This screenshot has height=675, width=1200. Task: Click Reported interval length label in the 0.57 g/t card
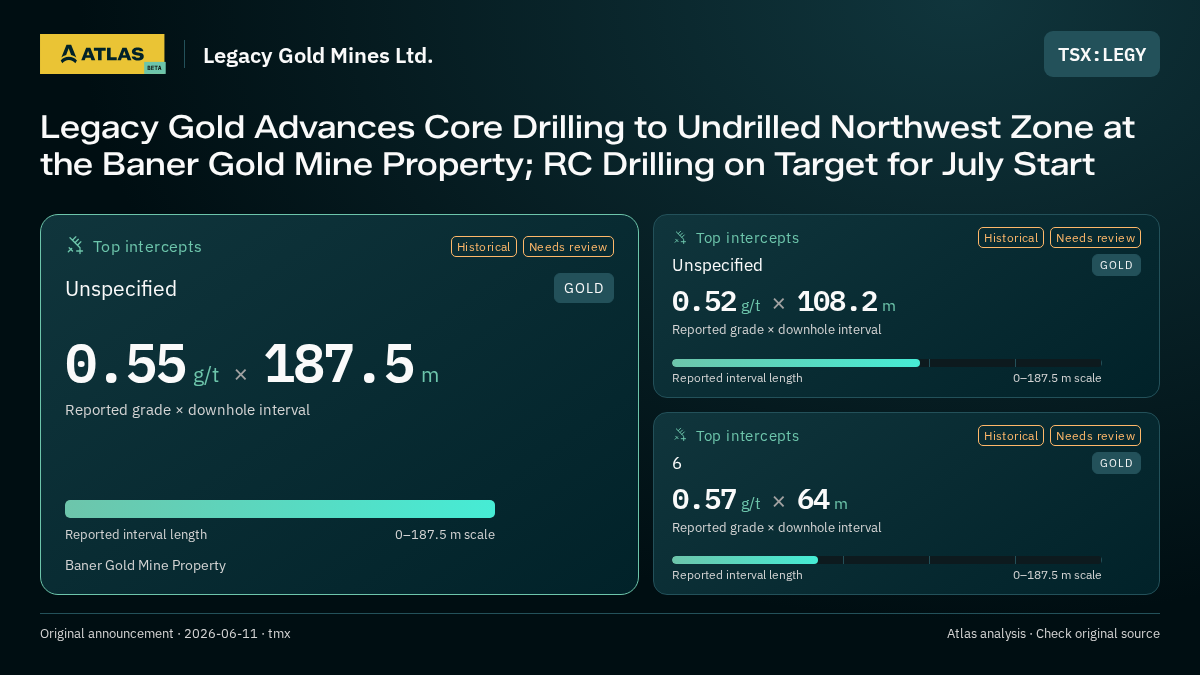pyautogui.click(x=737, y=575)
